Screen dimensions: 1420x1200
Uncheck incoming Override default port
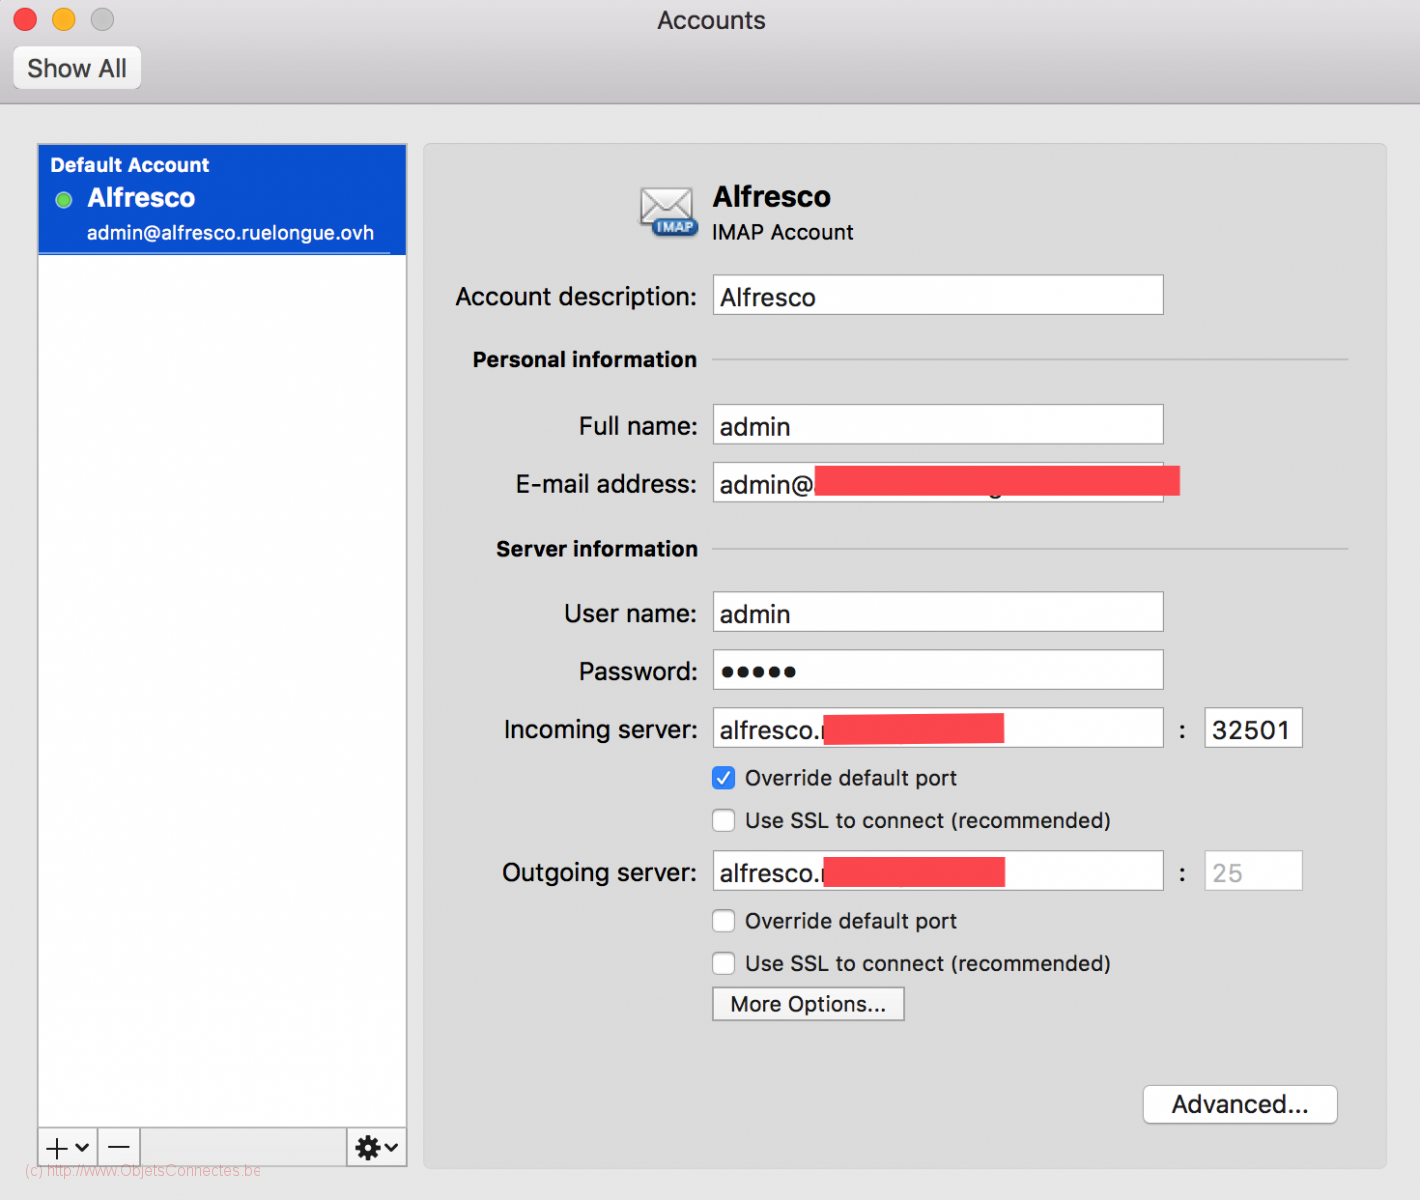click(724, 778)
